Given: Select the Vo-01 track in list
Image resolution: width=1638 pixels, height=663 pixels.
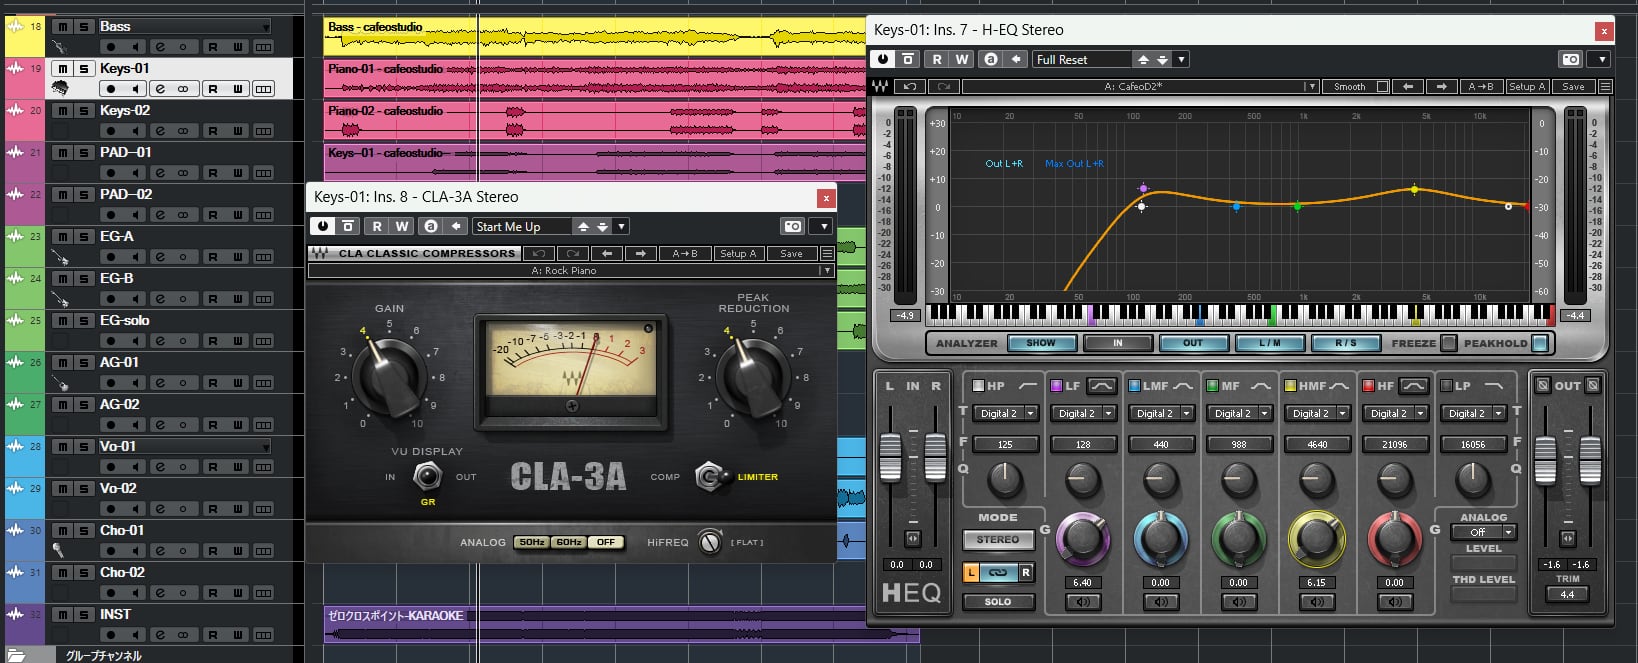Looking at the screenshot, I should [180, 446].
